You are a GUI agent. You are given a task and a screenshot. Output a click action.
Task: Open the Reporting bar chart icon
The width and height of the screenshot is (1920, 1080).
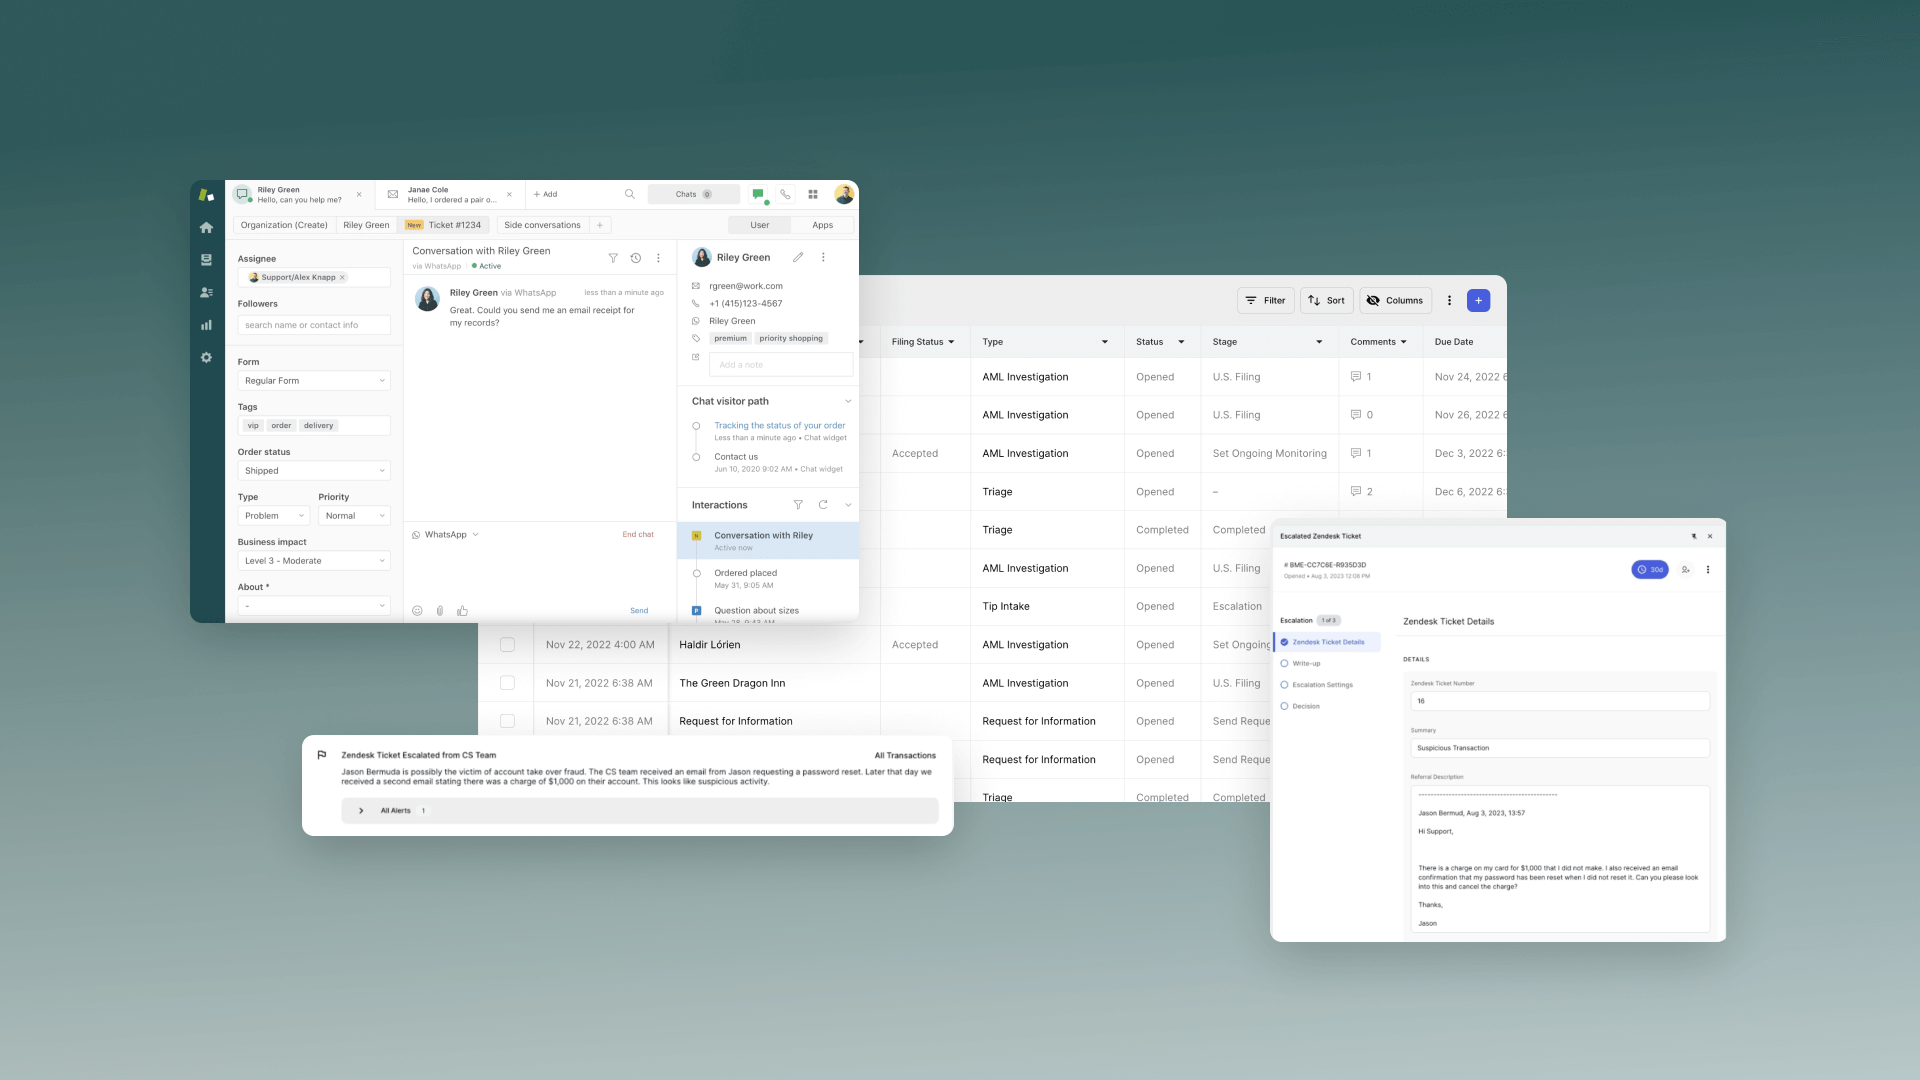click(x=206, y=325)
